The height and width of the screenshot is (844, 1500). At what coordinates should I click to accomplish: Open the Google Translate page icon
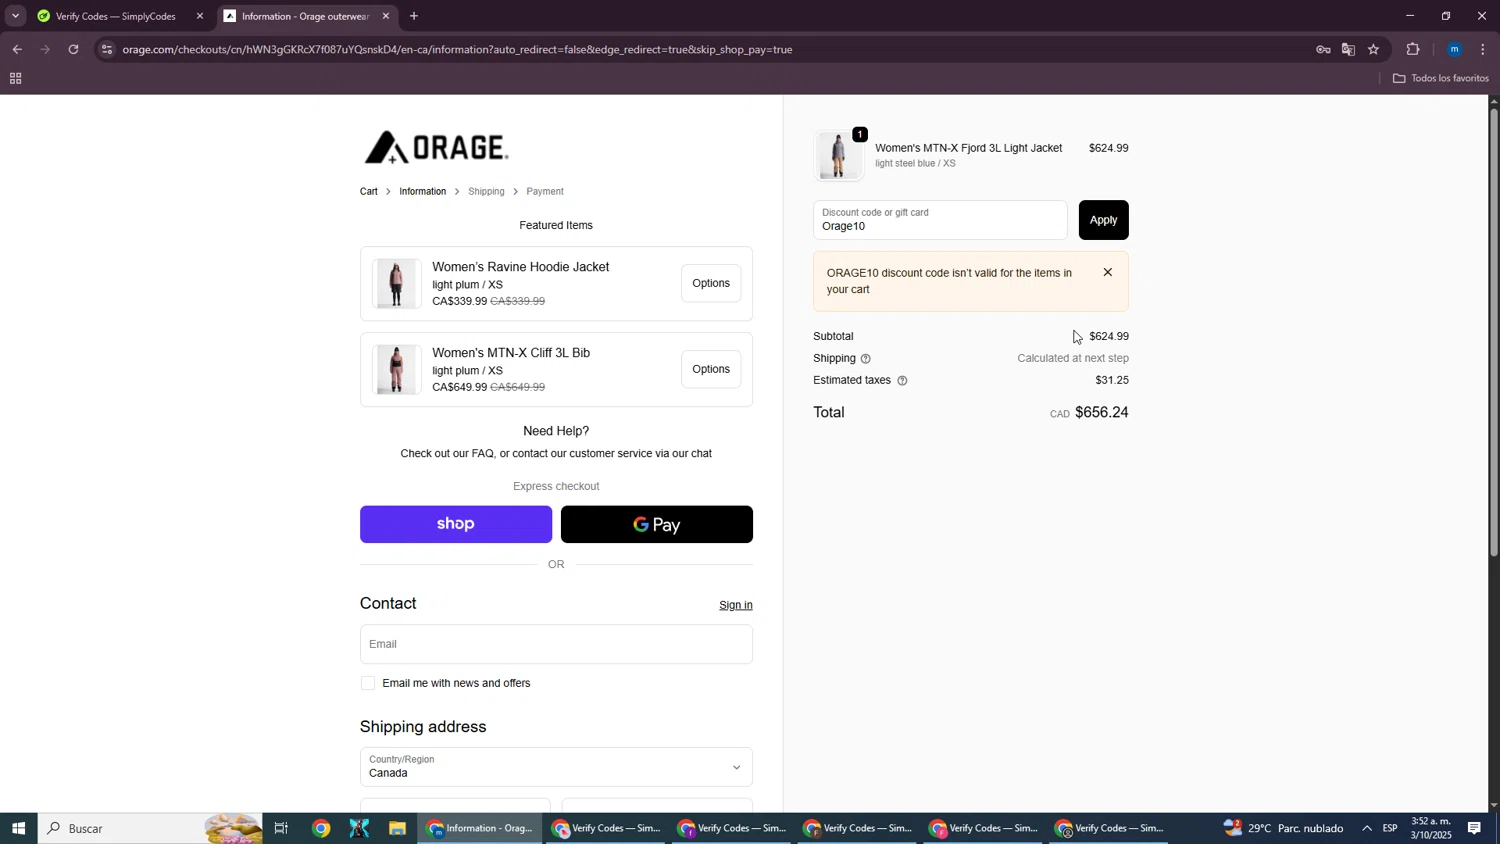[x=1348, y=49]
